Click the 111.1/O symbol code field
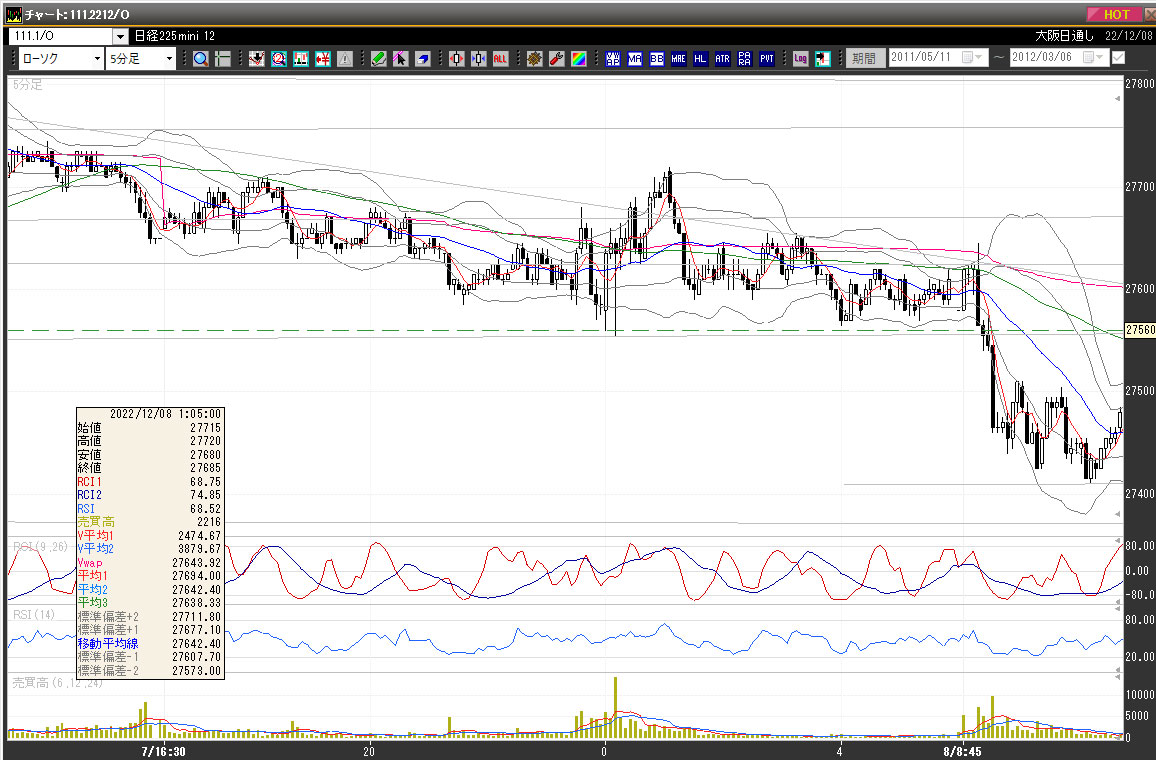Screen dimensions: 1156x760 click(x=61, y=36)
